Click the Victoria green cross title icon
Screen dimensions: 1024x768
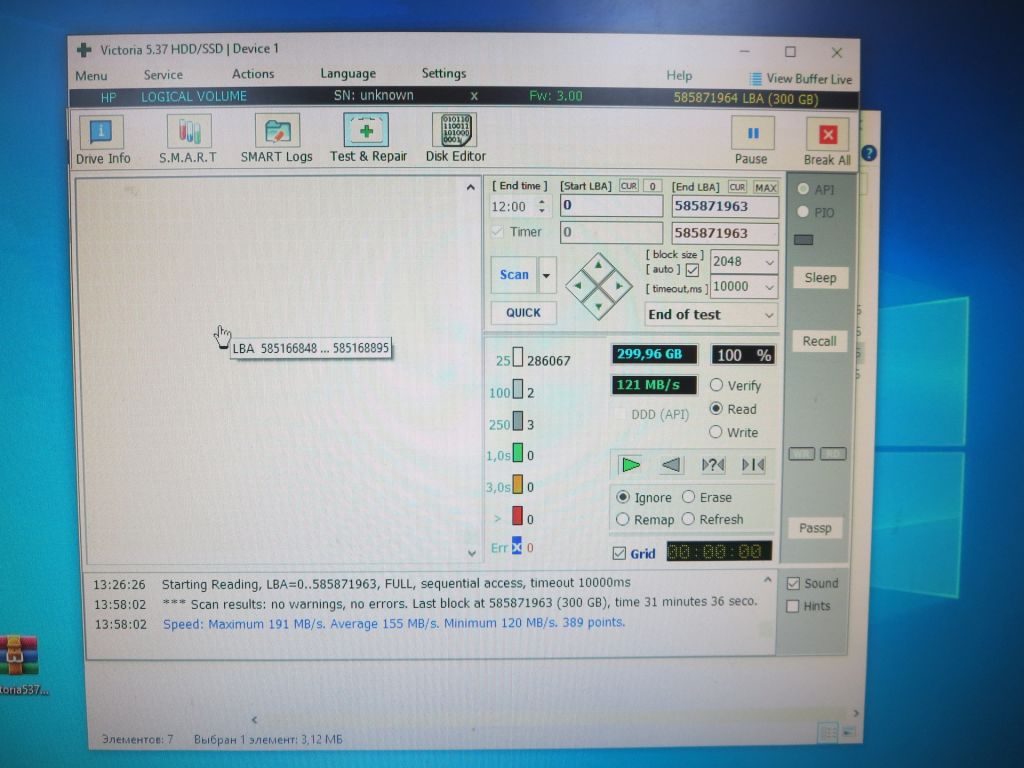84,50
